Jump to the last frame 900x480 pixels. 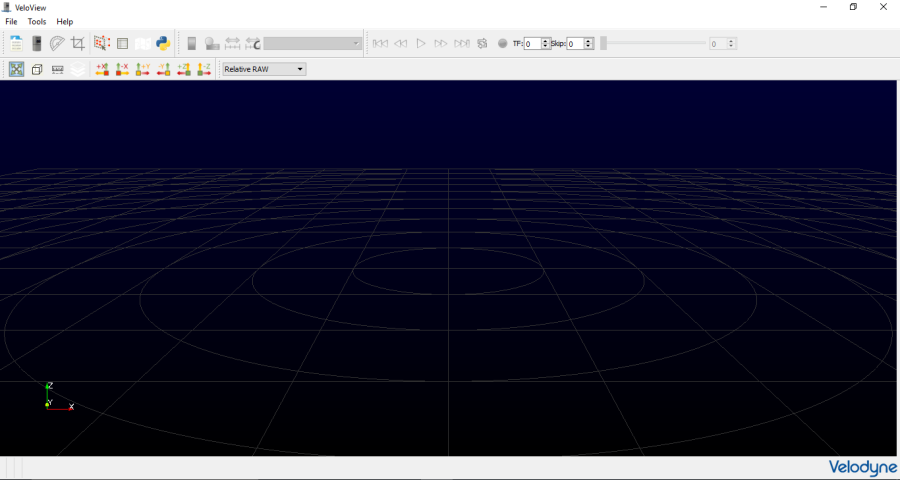click(x=461, y=43)
